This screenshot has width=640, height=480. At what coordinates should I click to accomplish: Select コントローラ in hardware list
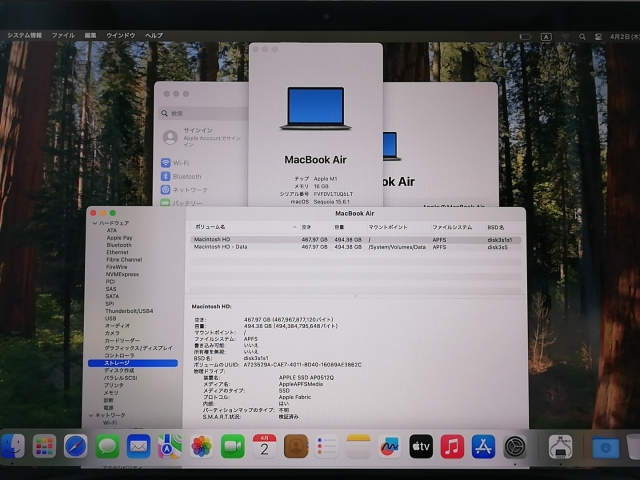(x=119, y=356)
